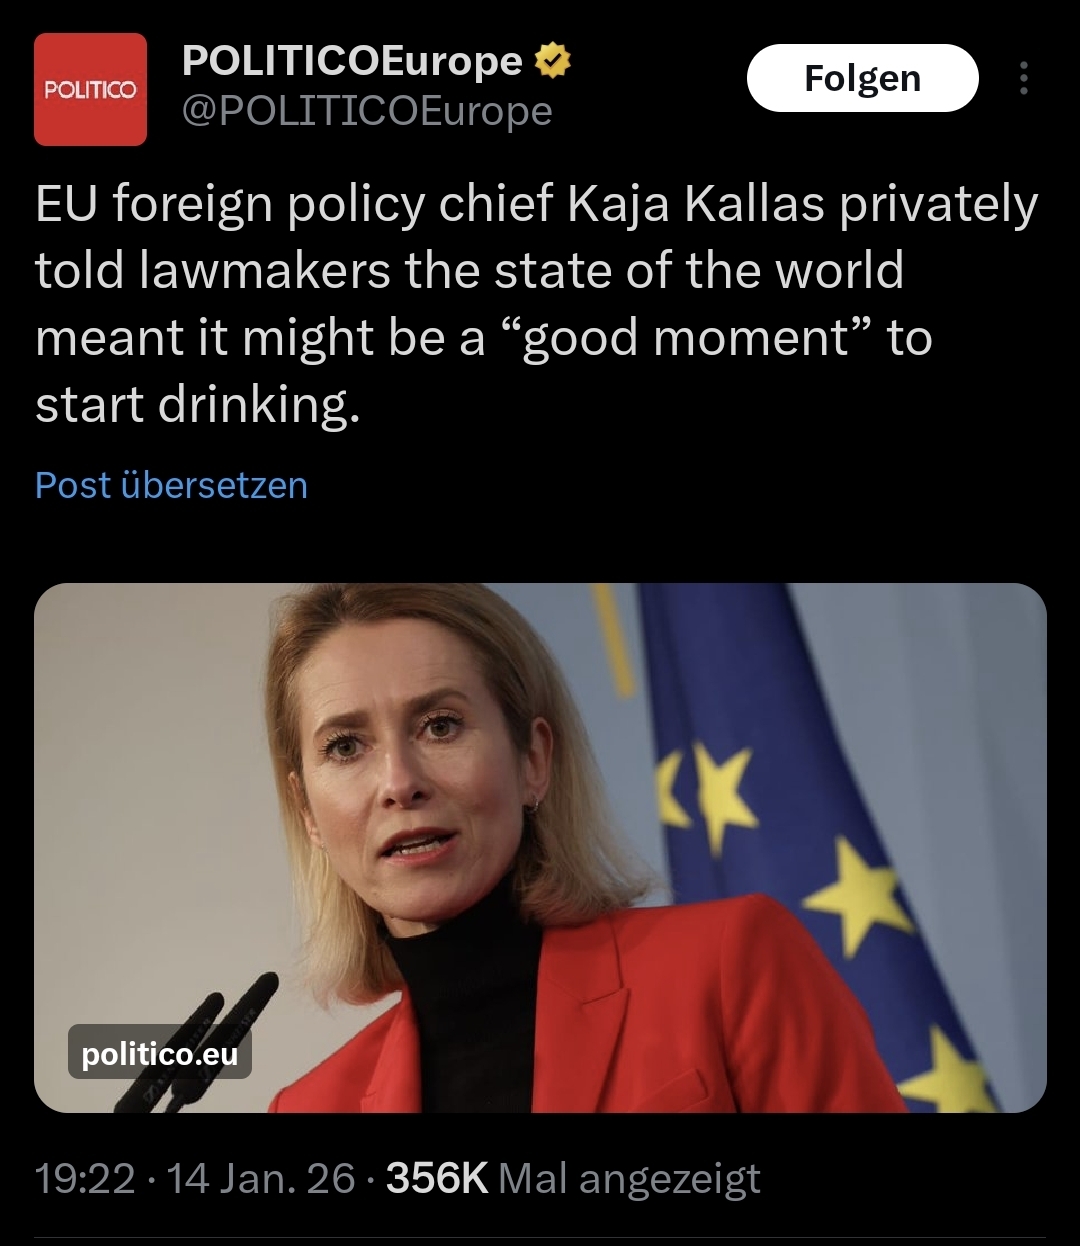Click "start drinking." in the post text
The height and width of the screenshot is (1246, 1080).
point(197,405)
